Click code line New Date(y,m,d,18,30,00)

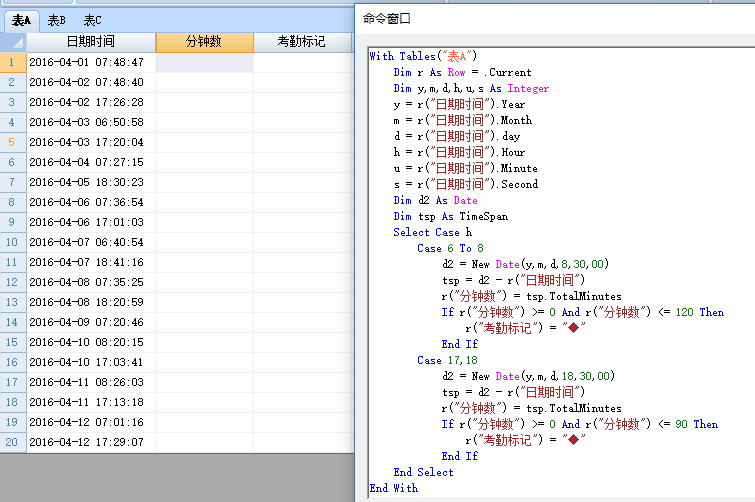click(529, 376)
